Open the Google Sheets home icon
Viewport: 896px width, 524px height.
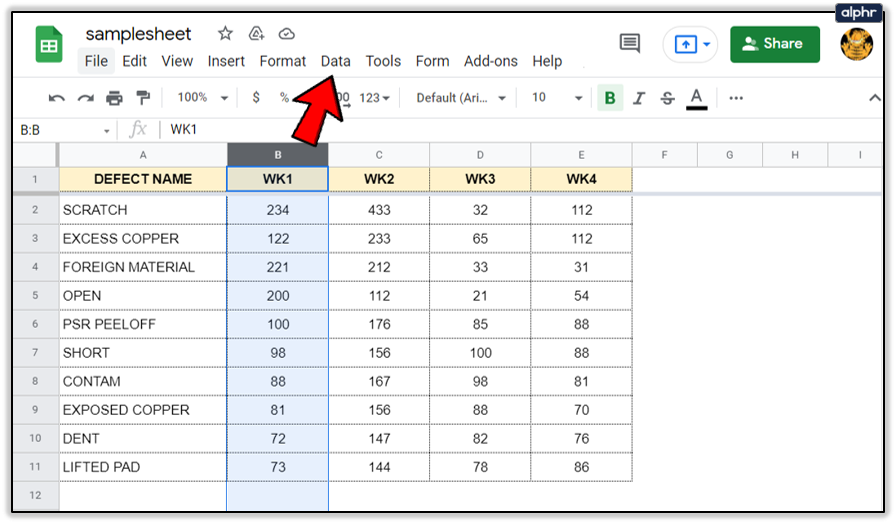coord(49,45)
